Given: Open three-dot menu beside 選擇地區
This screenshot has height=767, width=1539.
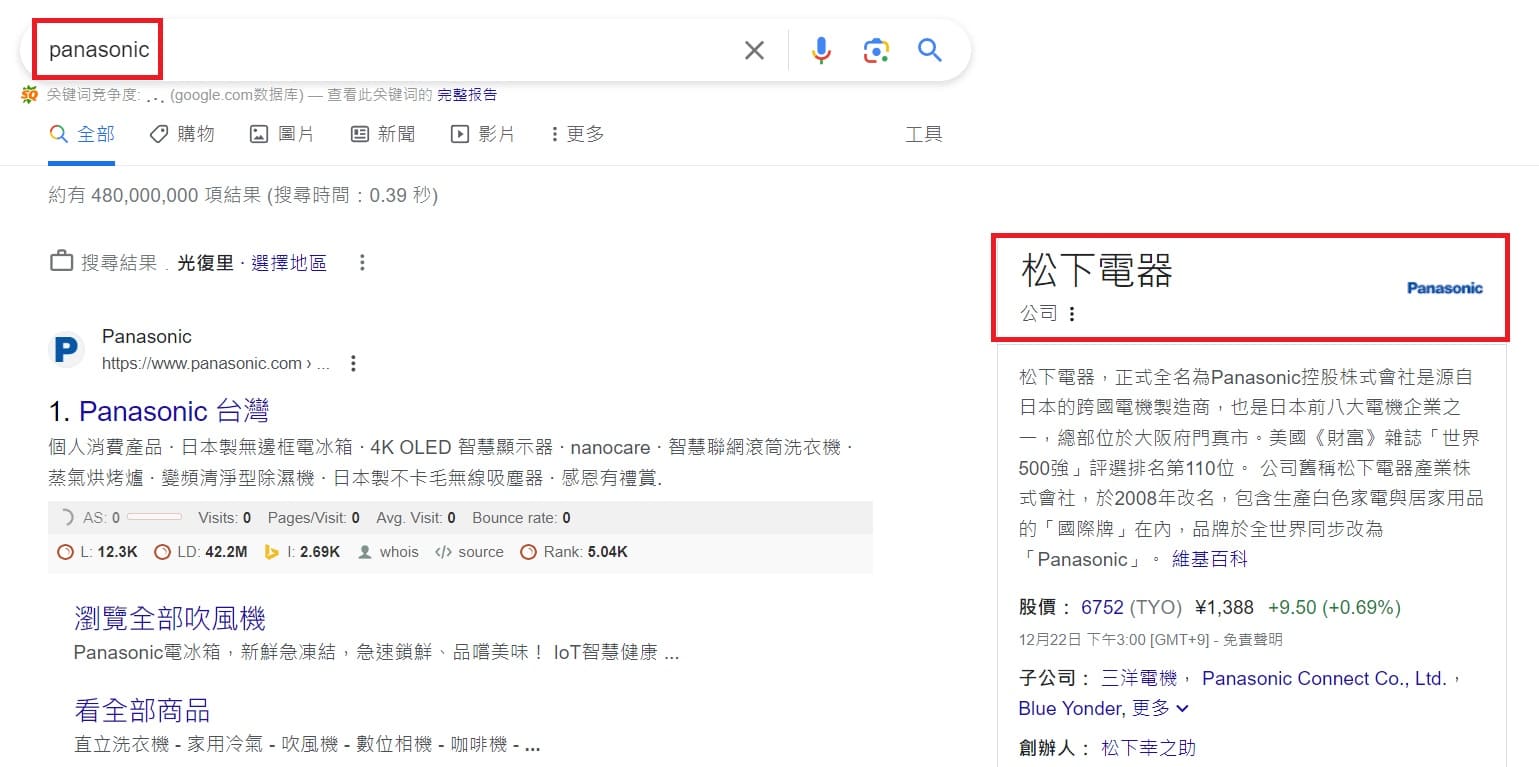Looking at the screenshot, I should point(362,263).
